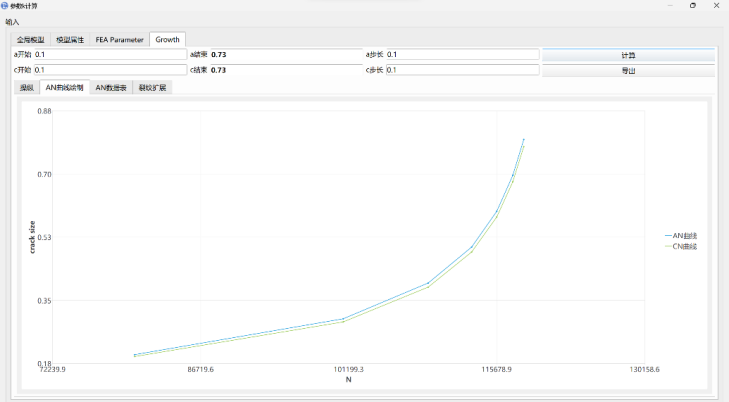Click the 'N' x-axis title
Screen dimensions: 729x402
pyautogui.click(x=348, y=380)
